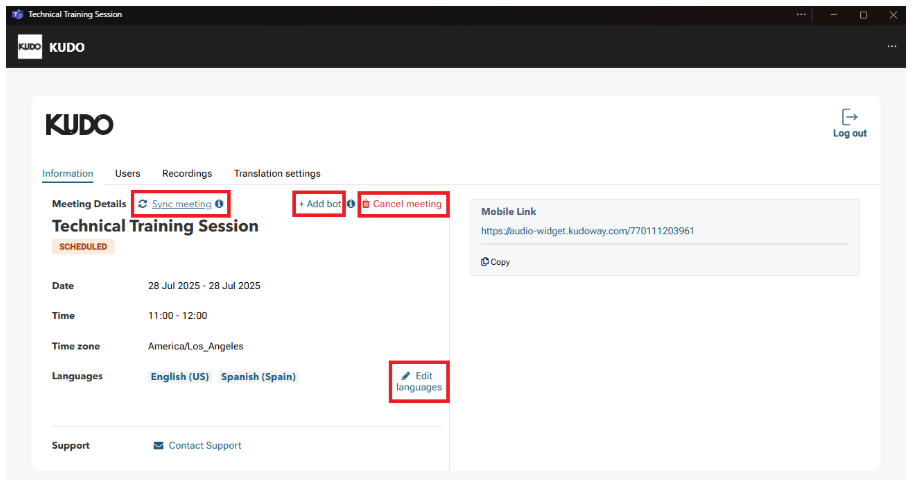This screenshot has height=480, width=914.
Task: Click the Log out label
Action: pyautogui.click(x=850, y=134)
